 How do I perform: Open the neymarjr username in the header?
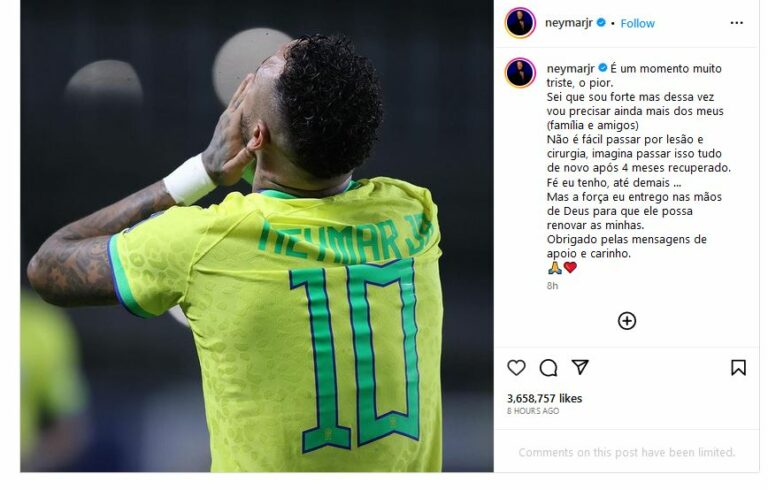click(x=569, y=23)
